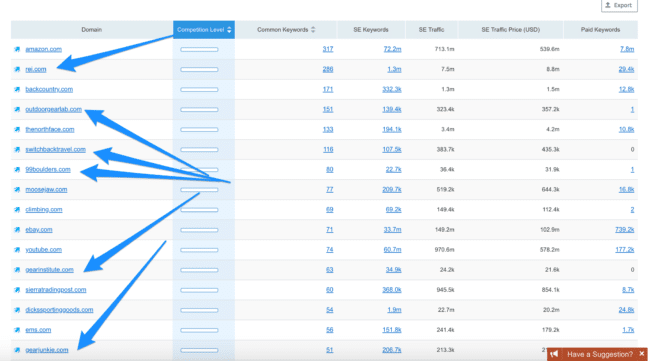Open the 99boulders.com domain link

(48, 170)
